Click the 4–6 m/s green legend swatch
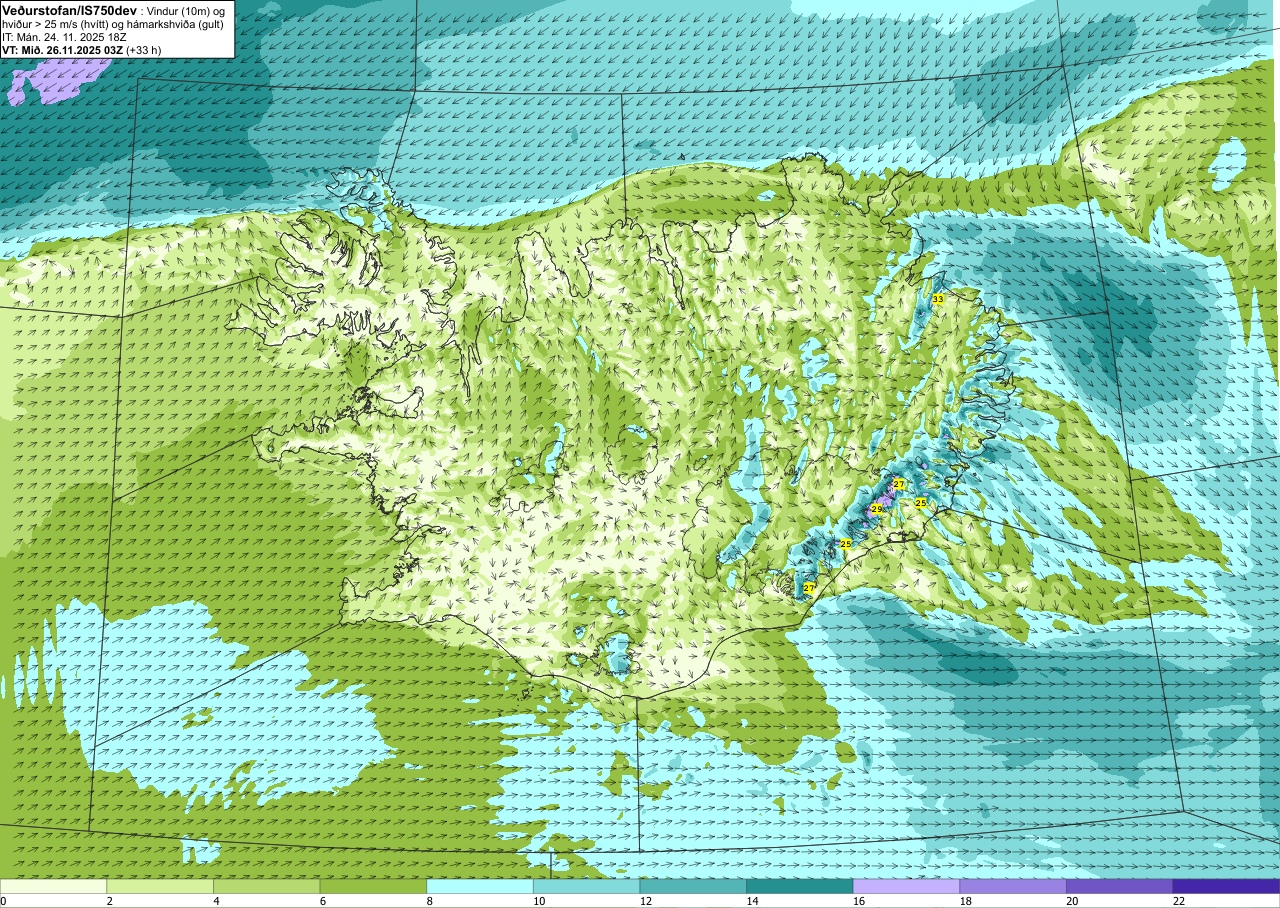Screen dimensions: 1280x908 [267, 886]
